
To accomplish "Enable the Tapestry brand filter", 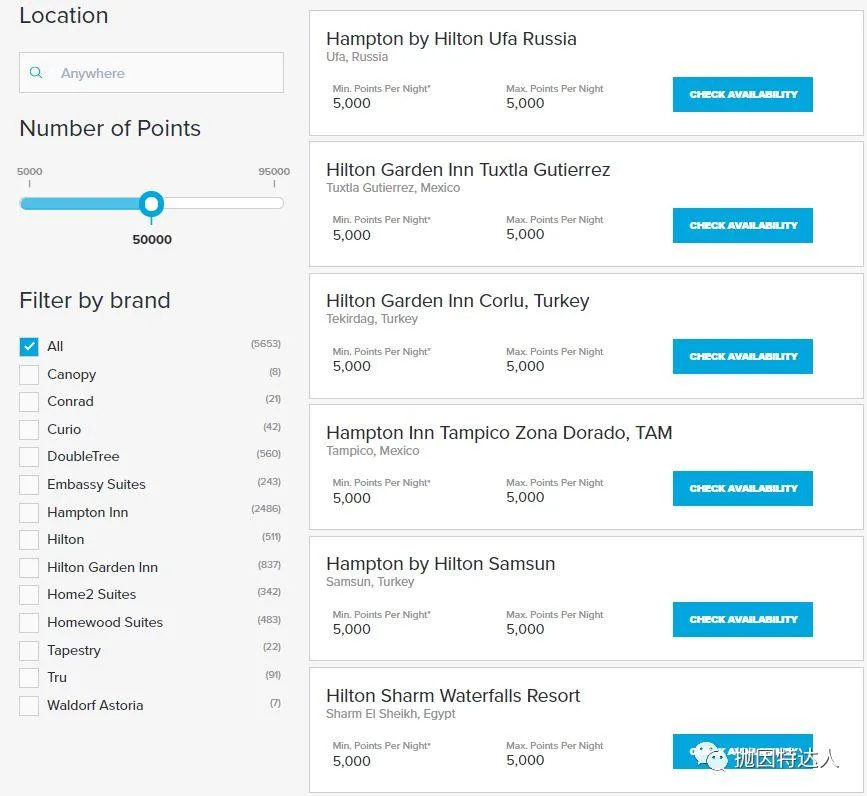I will tap(29, 651).
